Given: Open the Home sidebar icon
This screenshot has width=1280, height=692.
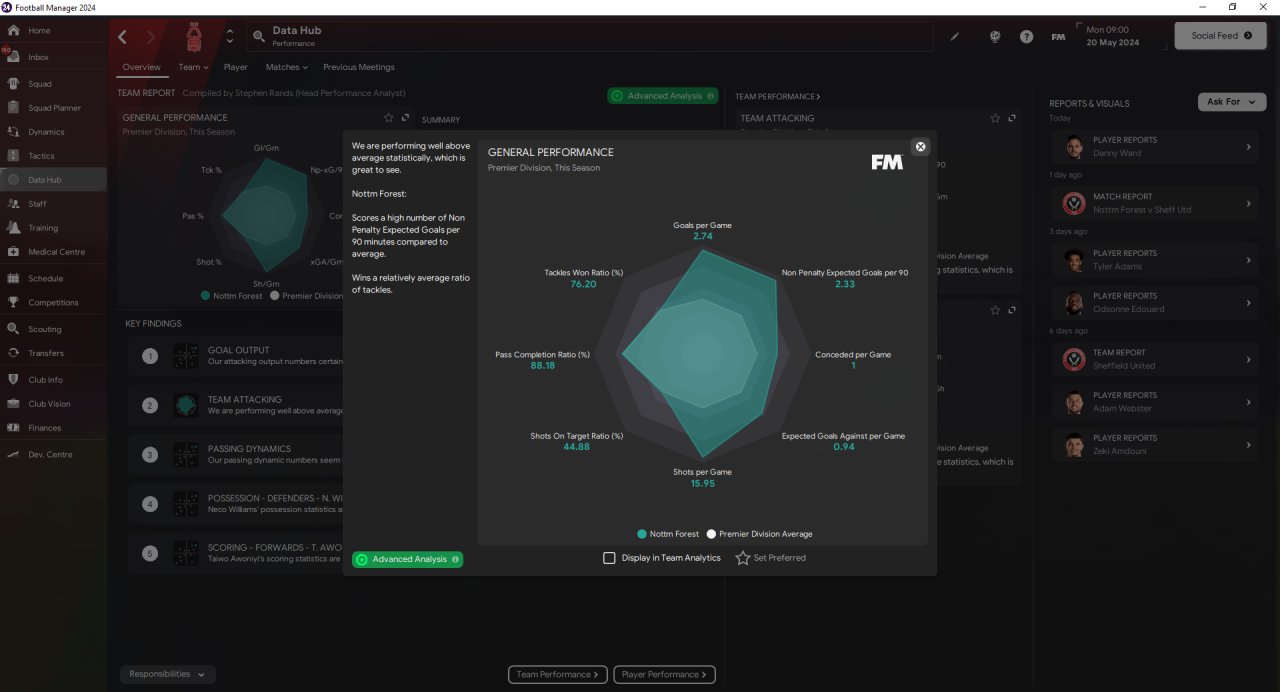Looking at the screenshot, I should click(x=13, y=31).
